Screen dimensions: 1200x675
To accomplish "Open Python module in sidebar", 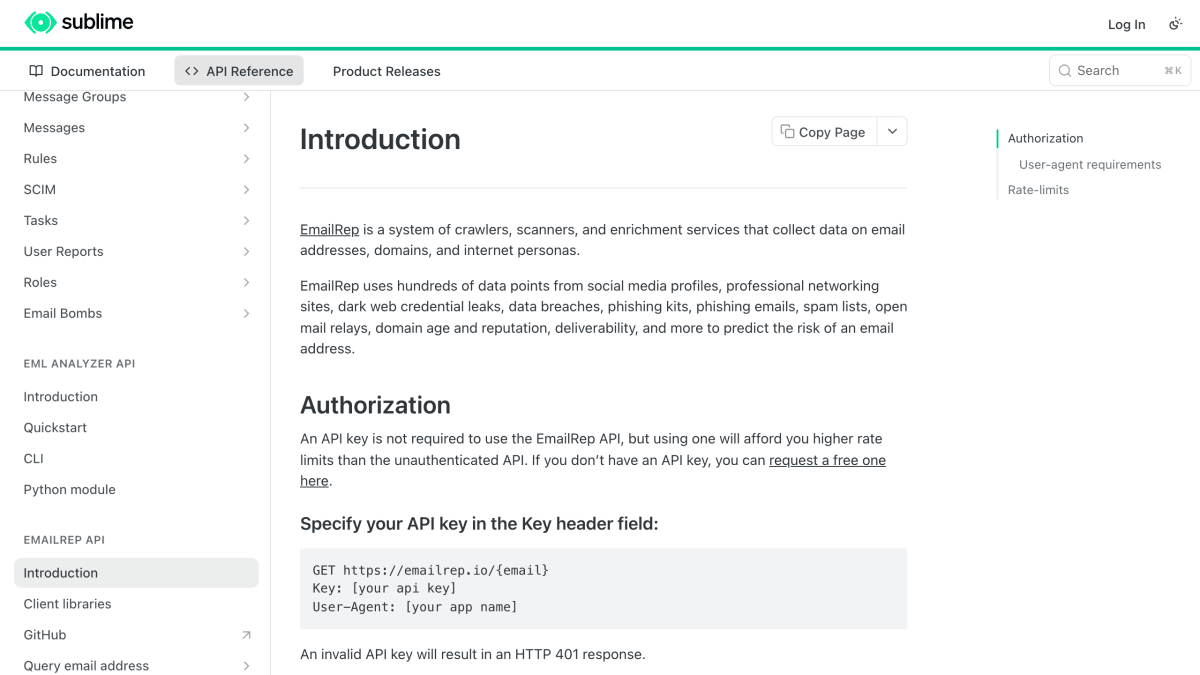I will pos(136,490).
